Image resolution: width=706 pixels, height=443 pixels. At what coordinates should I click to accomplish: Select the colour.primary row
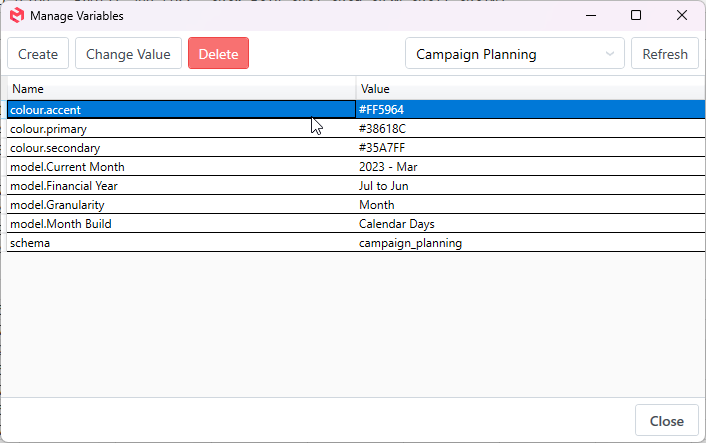[x=180, y=129]
